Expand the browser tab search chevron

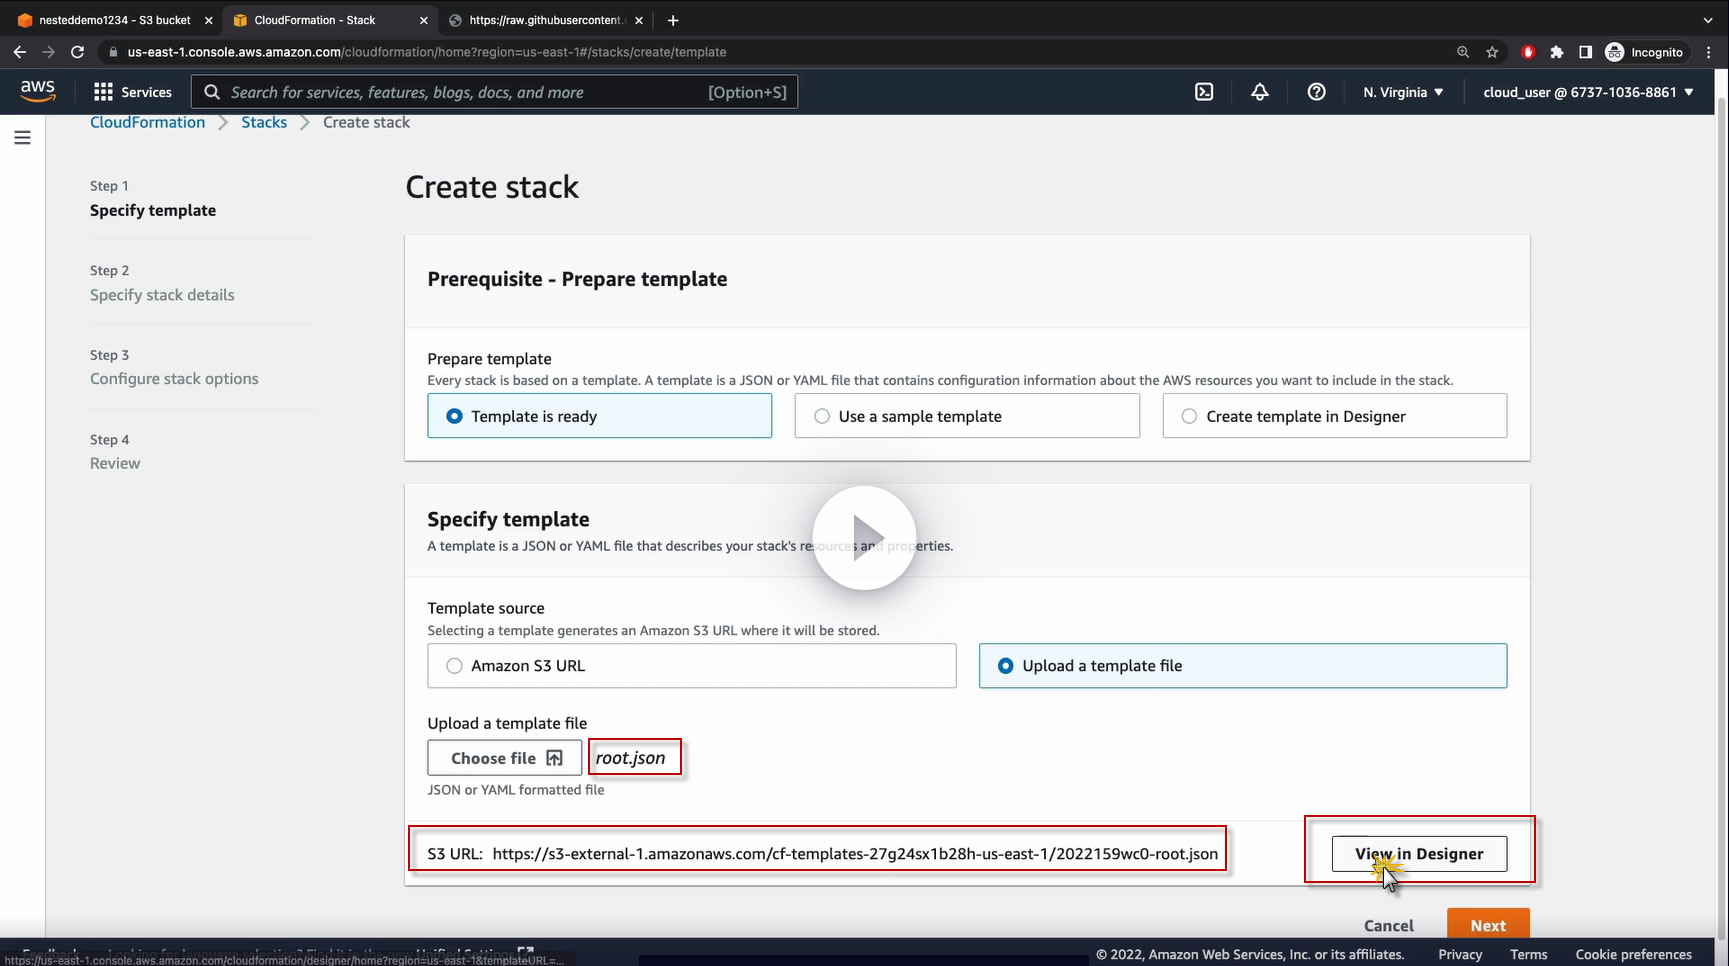(x=1707, y=20)
